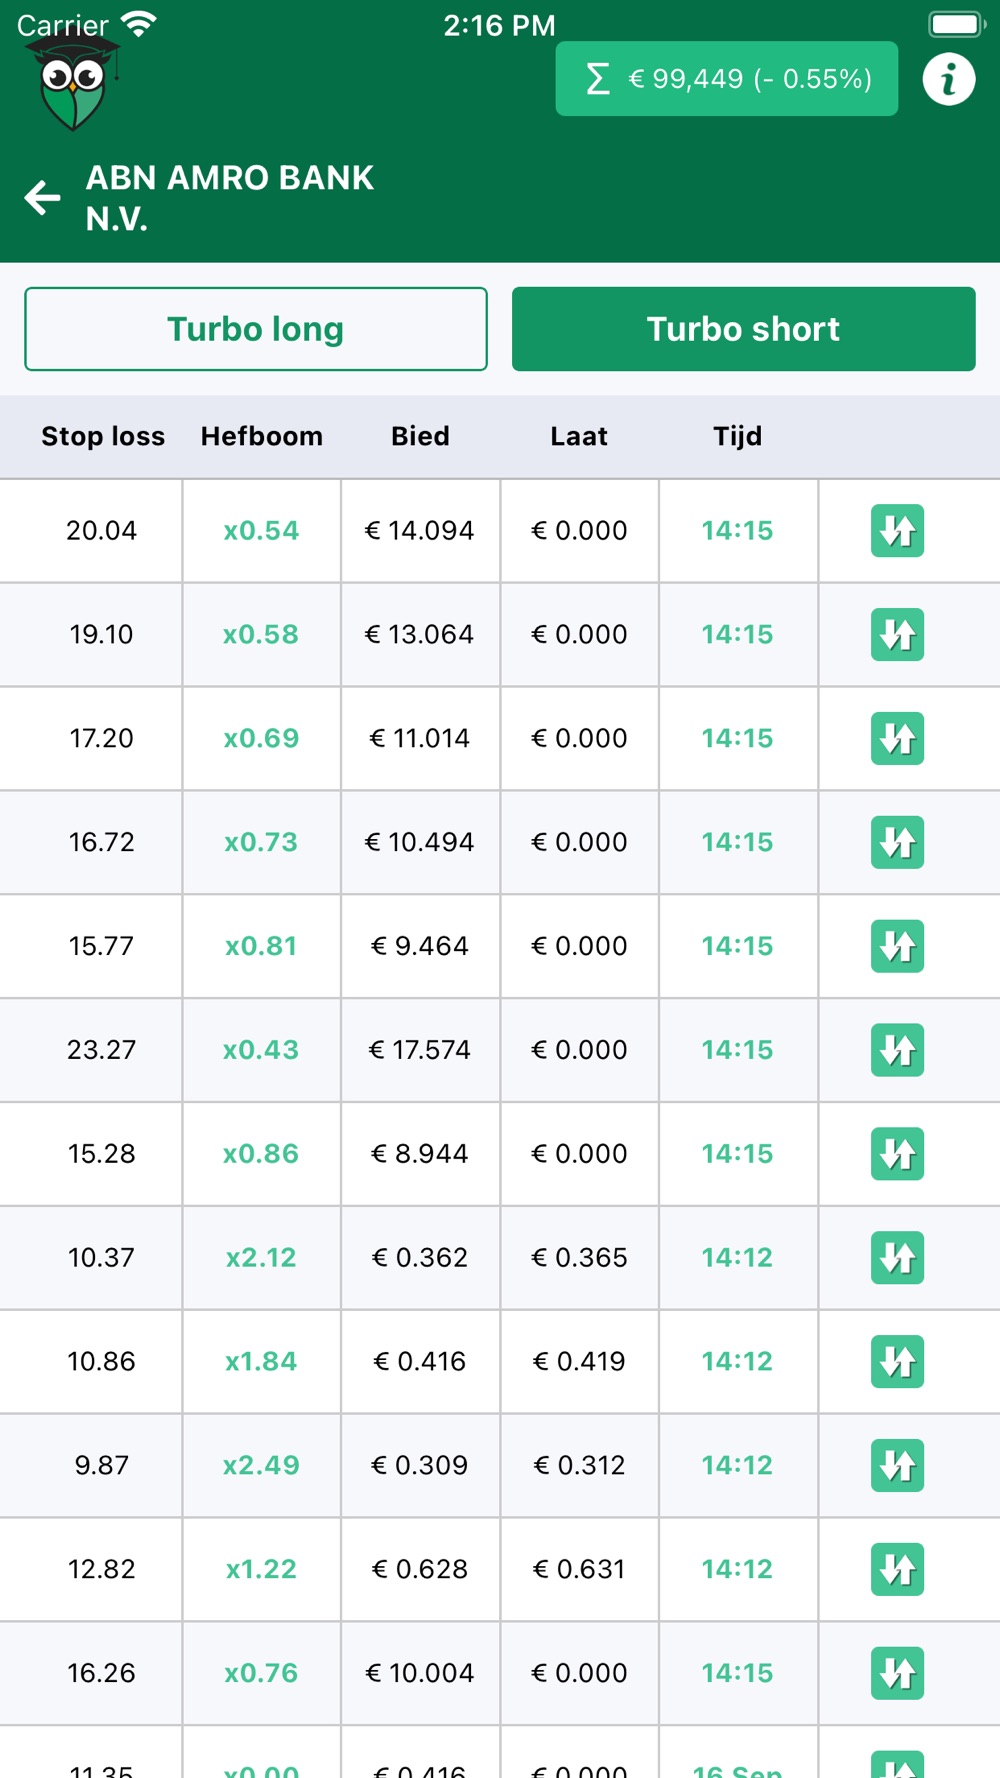
Task: Select leverage x1.22
Action: [x=261, y=1571]
